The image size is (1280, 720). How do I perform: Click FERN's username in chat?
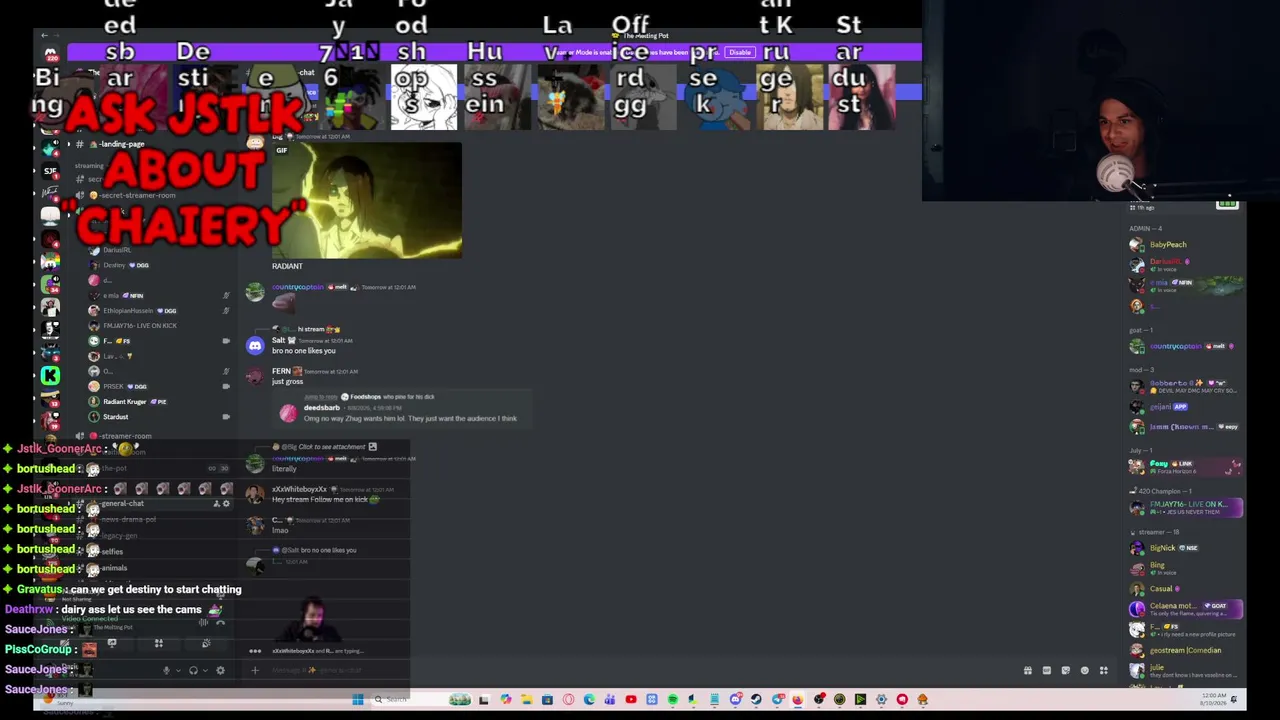[x=280, y=371]
